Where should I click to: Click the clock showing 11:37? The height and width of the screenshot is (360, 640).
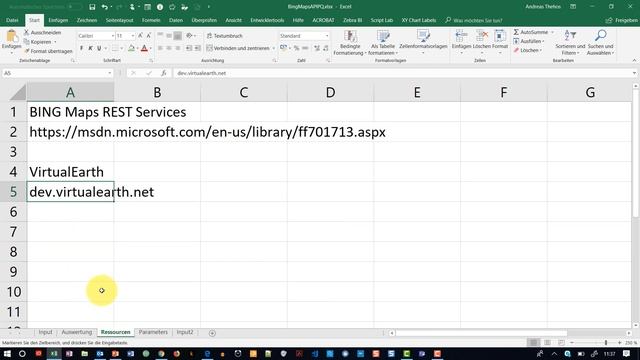609,353
